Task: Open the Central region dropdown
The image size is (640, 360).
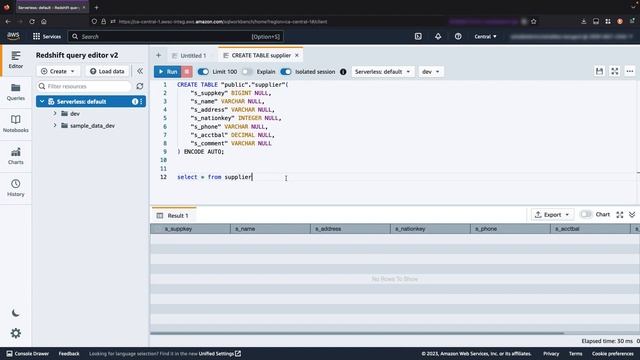Action: pos(485,36)
